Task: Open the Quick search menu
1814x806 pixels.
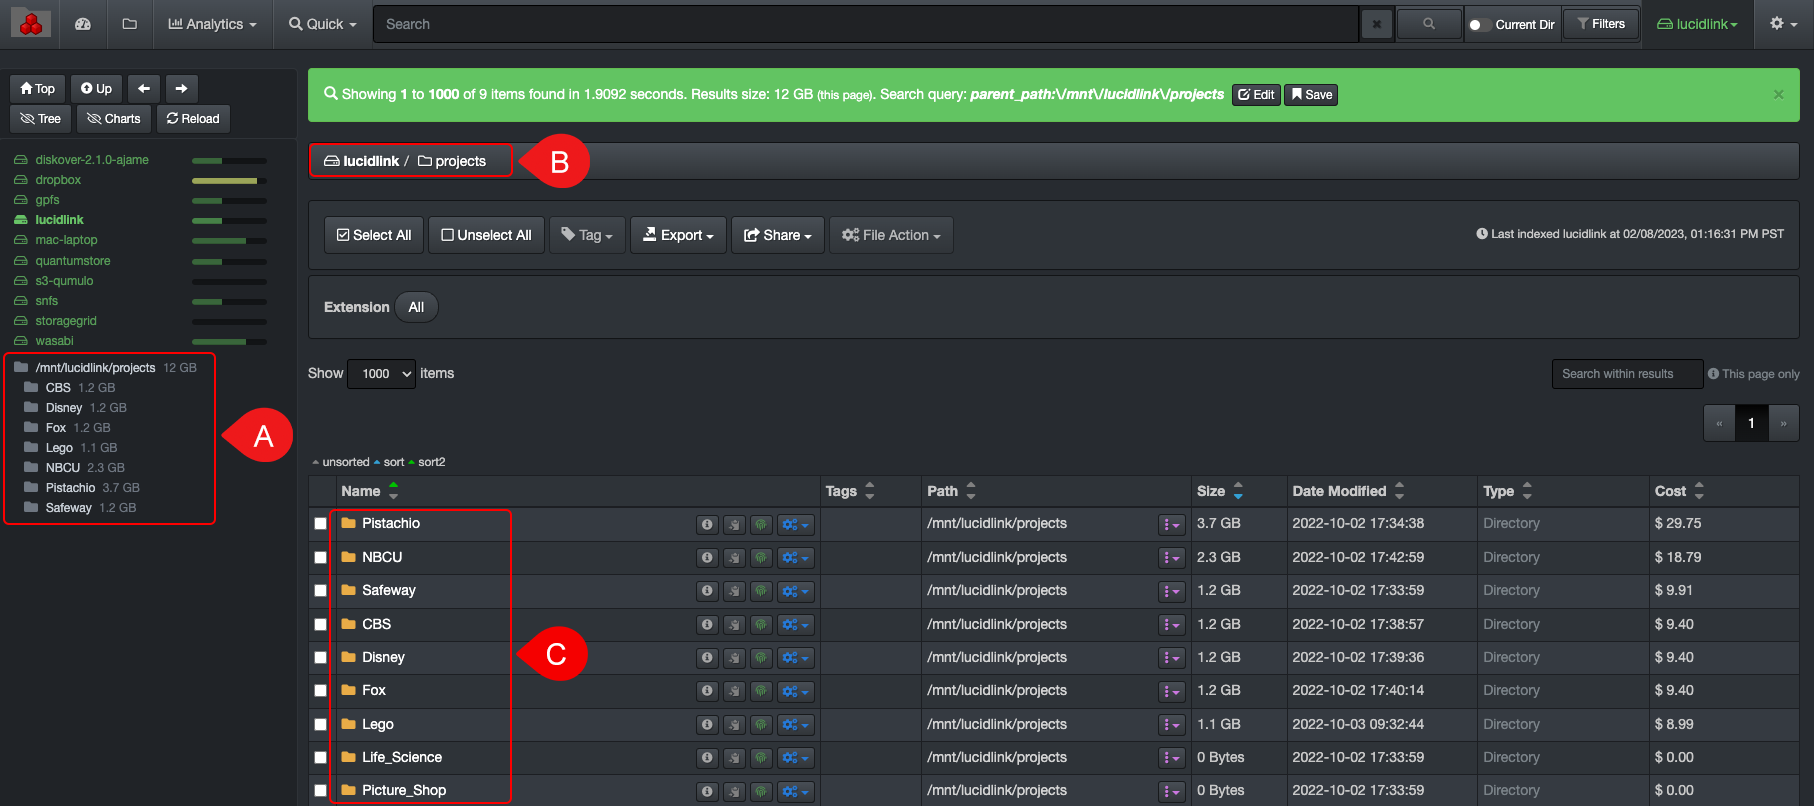Action: tap(322, 24)
